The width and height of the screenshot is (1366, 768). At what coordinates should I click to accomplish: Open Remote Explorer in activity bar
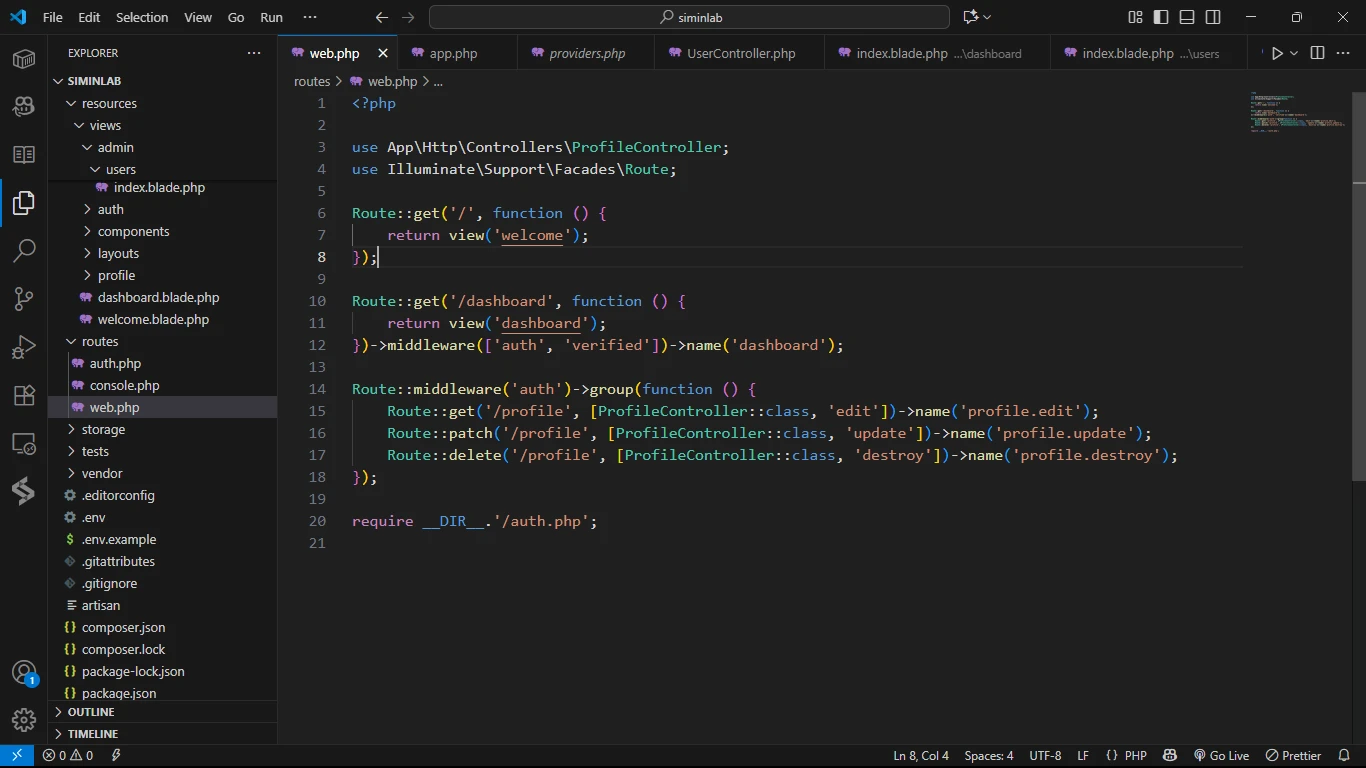tap(24, 443)
